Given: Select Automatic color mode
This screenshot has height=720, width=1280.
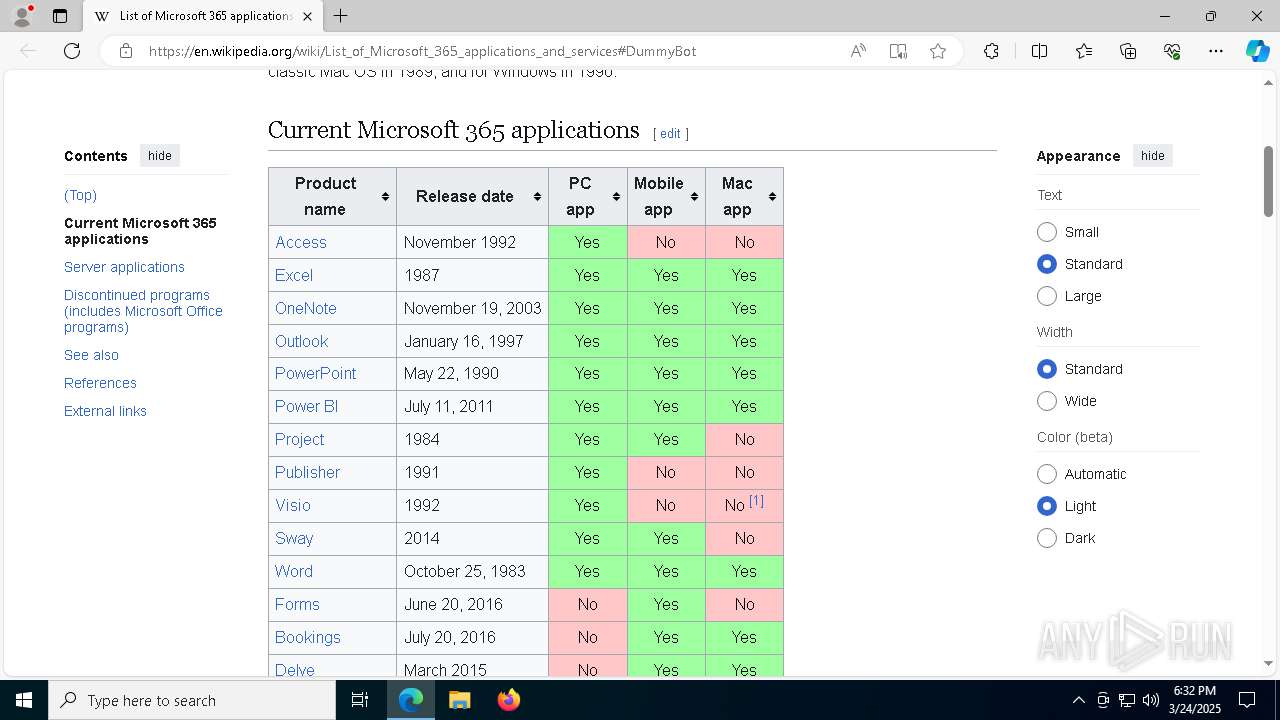Looking at the screenshot, I should tap(1047, 474).
